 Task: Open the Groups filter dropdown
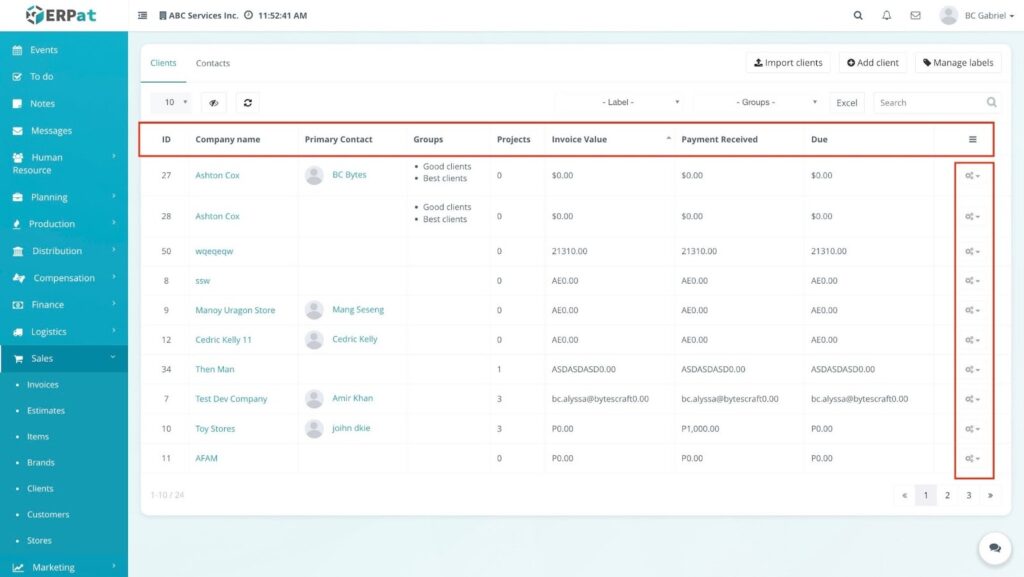756,102
